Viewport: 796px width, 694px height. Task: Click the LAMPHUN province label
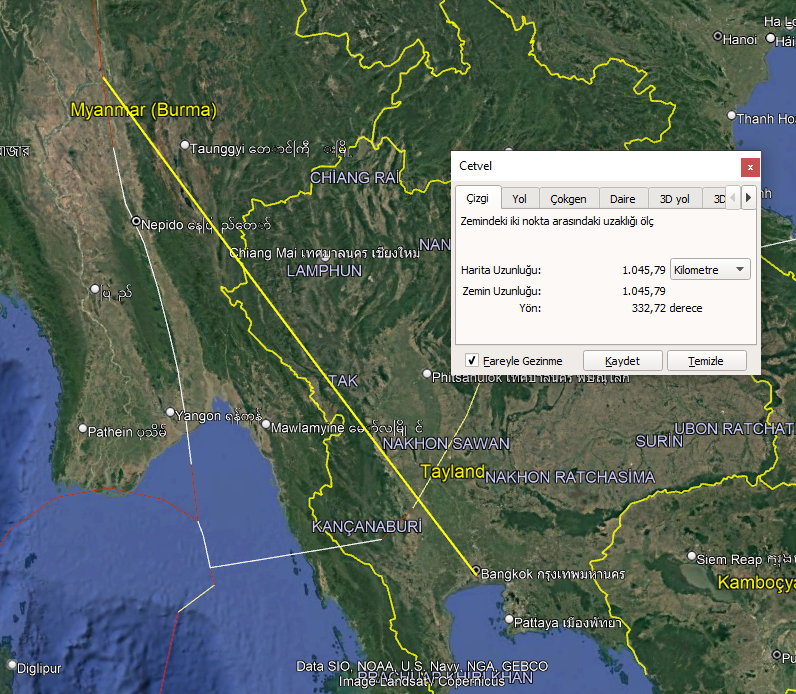[x=324, y=271]
